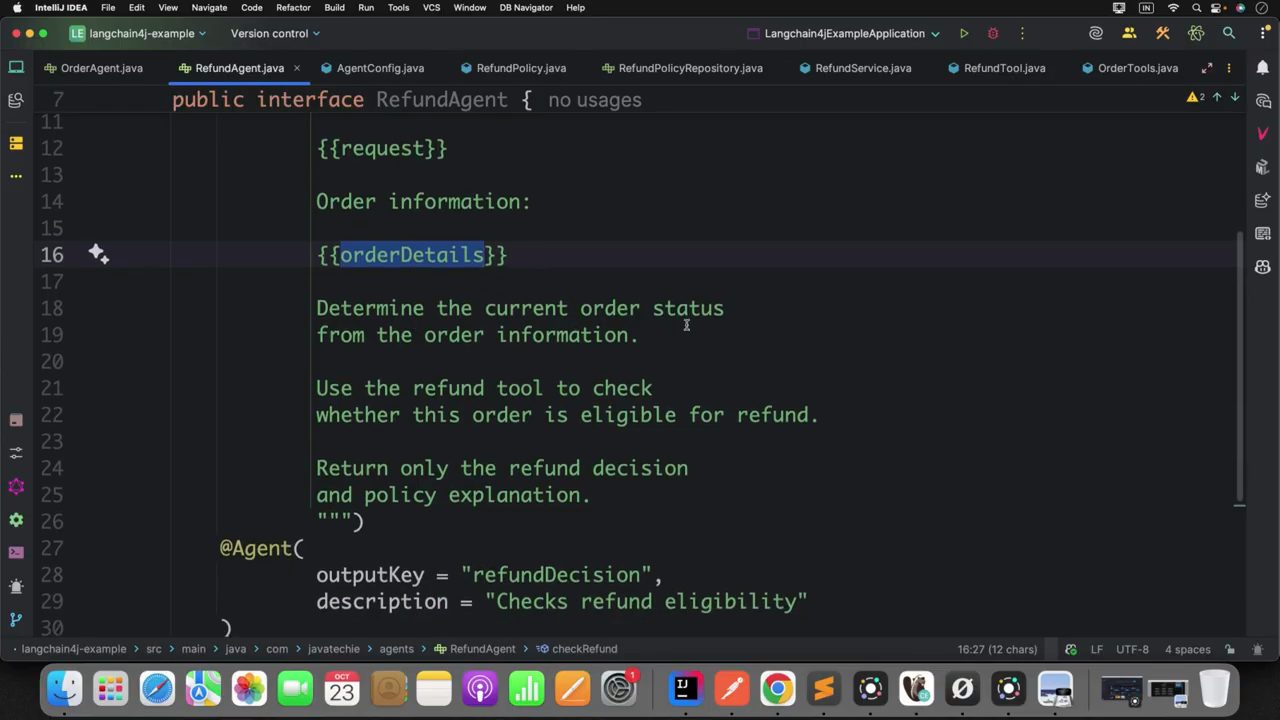The image size is (1280, 720).
Task: Open the langchain4j-example project dropdown
Action: point(137,33)
